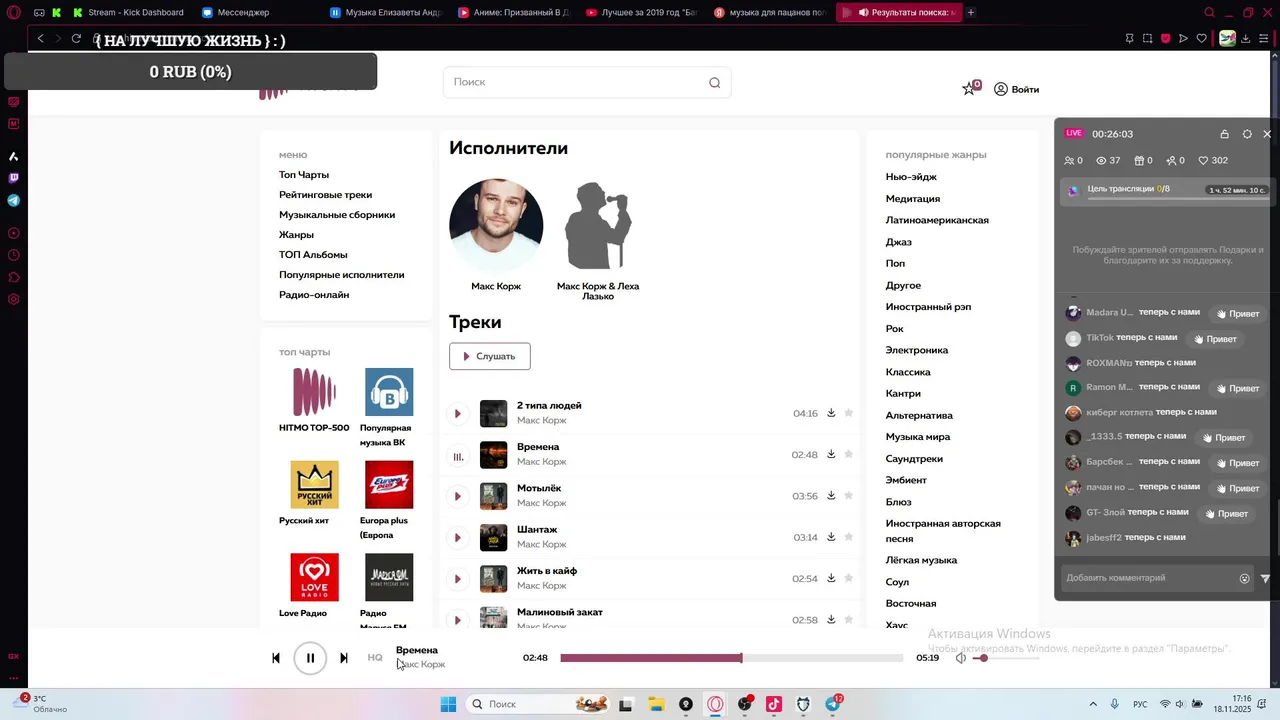Screen dimensions: 1280x720
Task: Play track "Мотылёк"
Action: pyautogui.click(x=457, y=496)
